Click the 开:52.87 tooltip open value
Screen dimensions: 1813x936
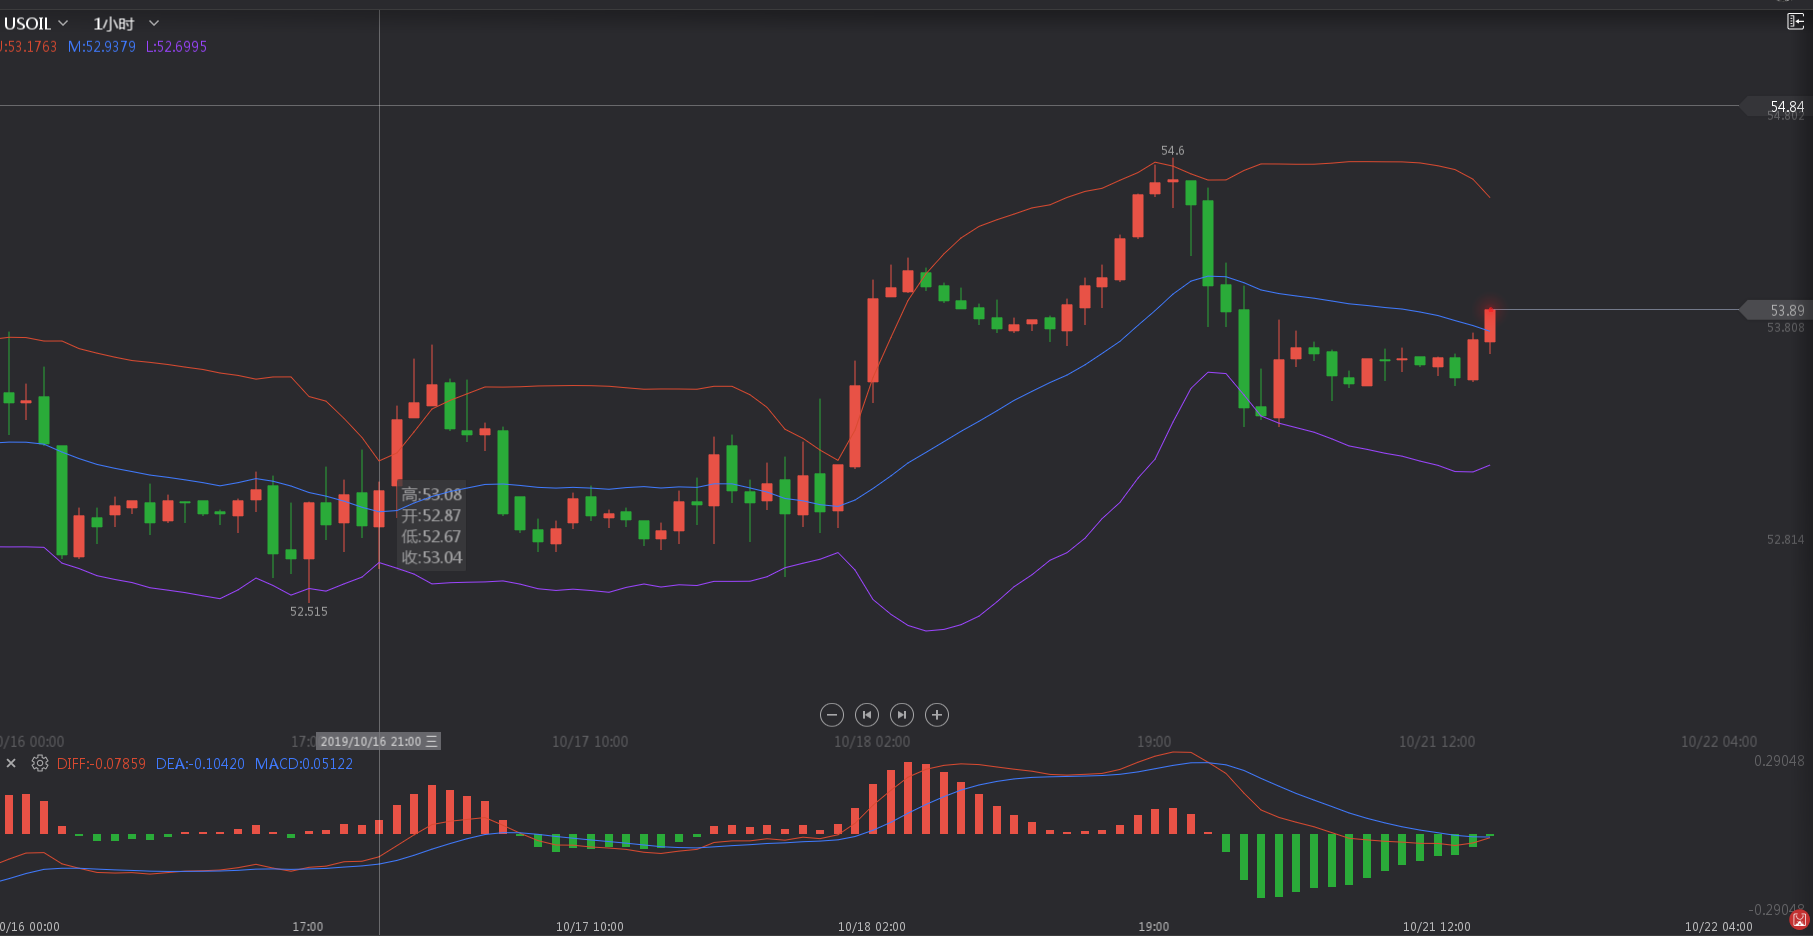pos(432,516)
